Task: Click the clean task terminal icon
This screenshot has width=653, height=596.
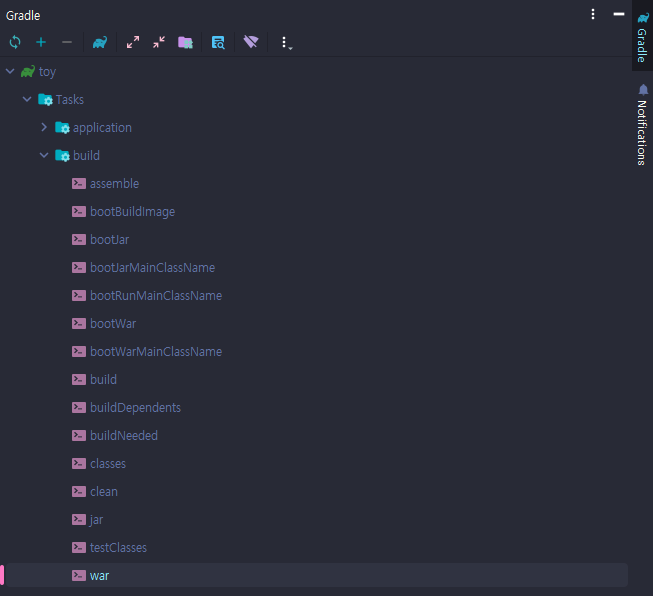Action: (79, 491)
